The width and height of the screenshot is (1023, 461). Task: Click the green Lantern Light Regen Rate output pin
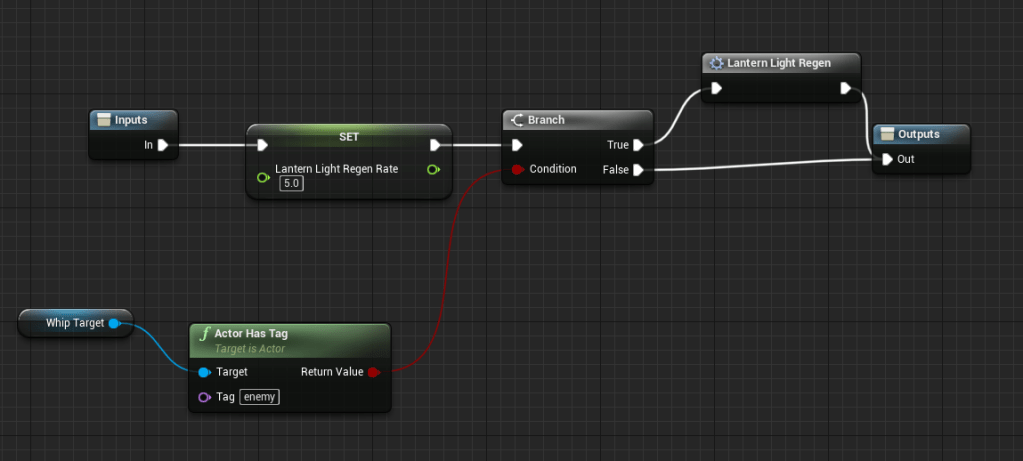(x=432, y=170)
